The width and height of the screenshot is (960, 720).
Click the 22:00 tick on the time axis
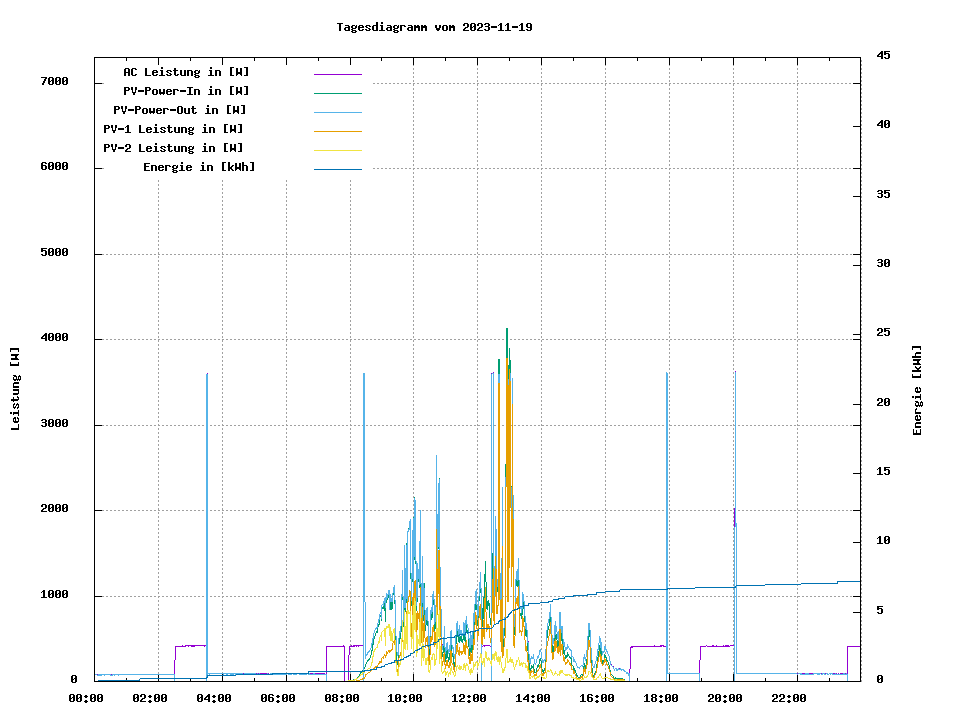(x=788, y=698)
